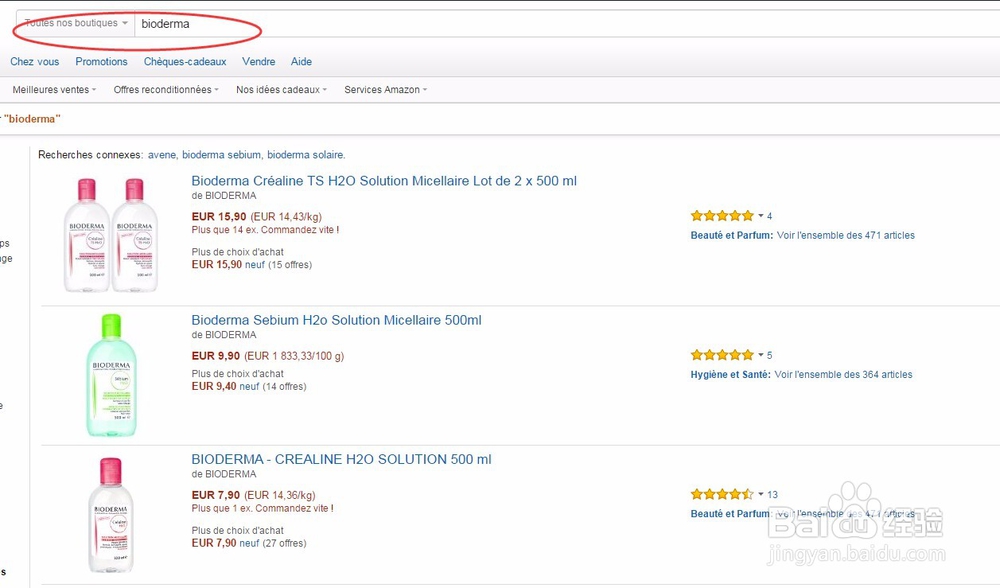Expand the Offres reconditionnées menu
This screenshot has width=1000, height=588.
tap(167, 90)
